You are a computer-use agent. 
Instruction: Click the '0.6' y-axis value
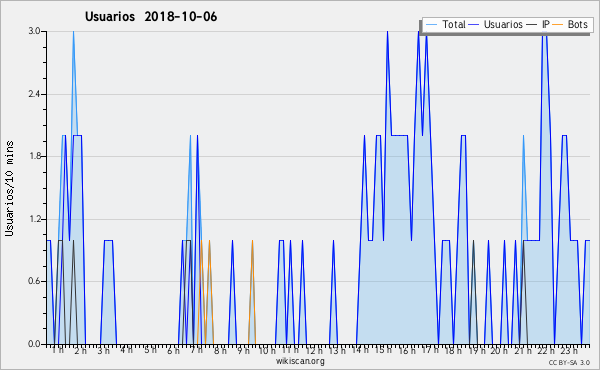click(x=34, y=281)
